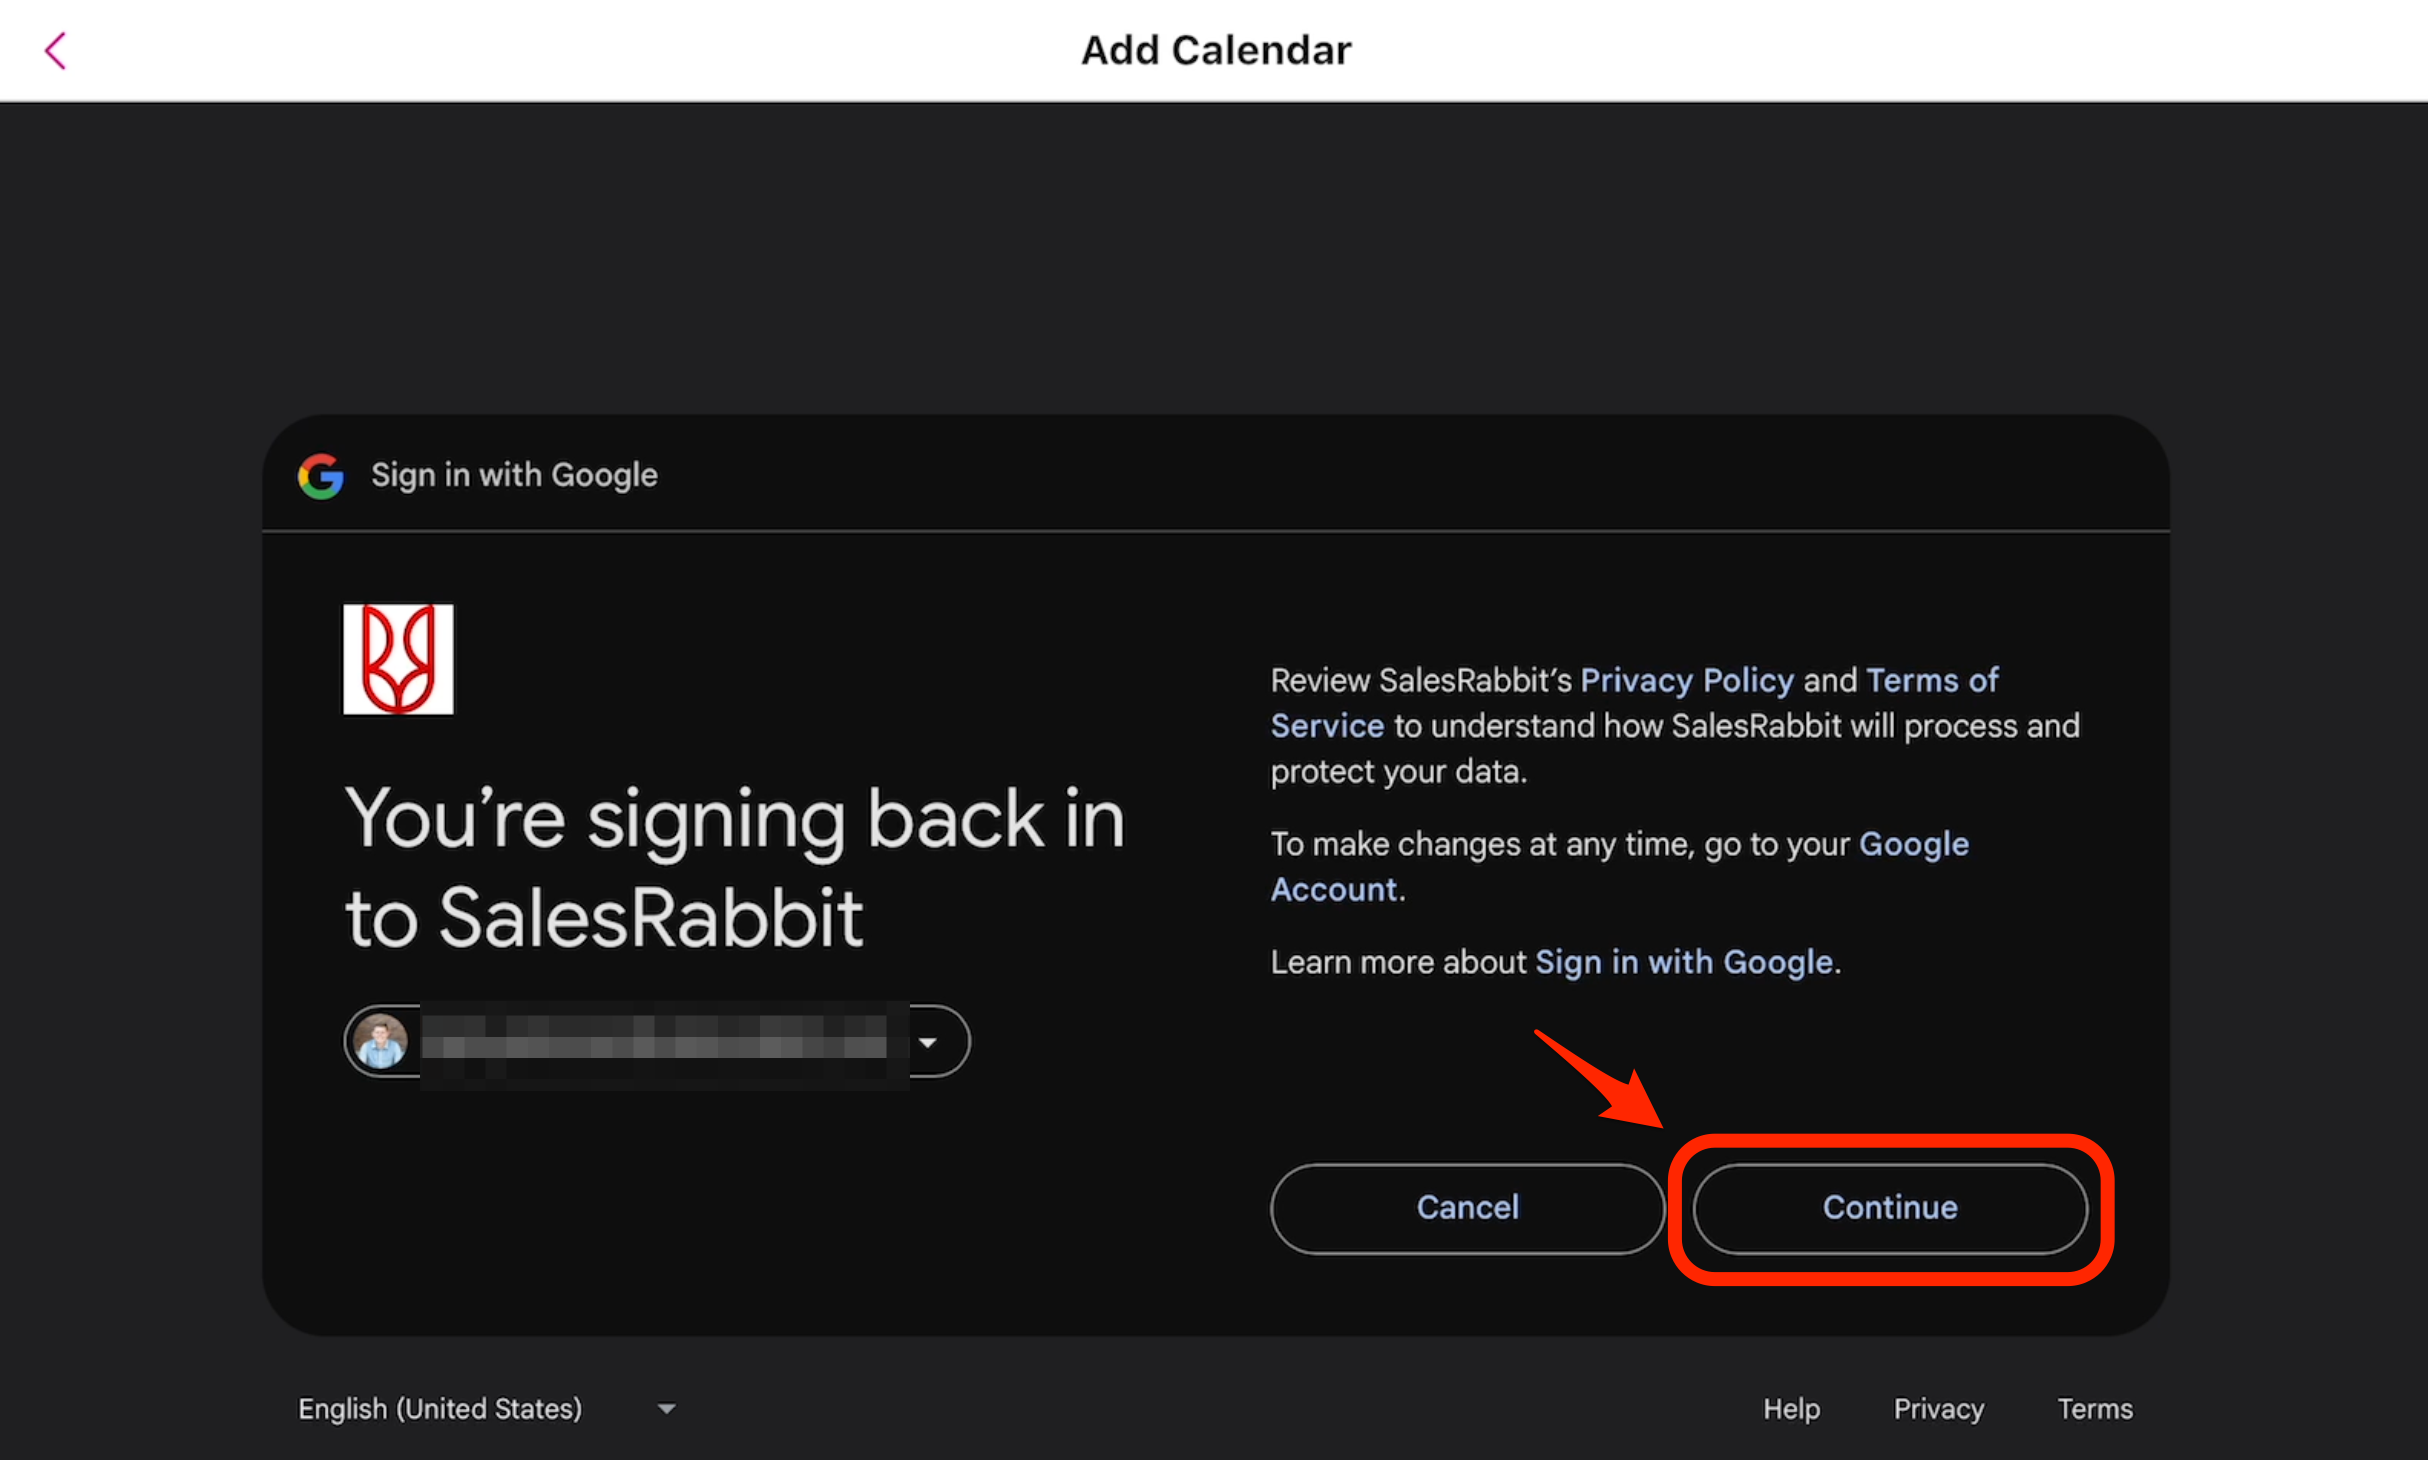Click the blurred account email chip
Image resolution: width=2428 pixels, height=1460 pixels.
point(655,1041)
